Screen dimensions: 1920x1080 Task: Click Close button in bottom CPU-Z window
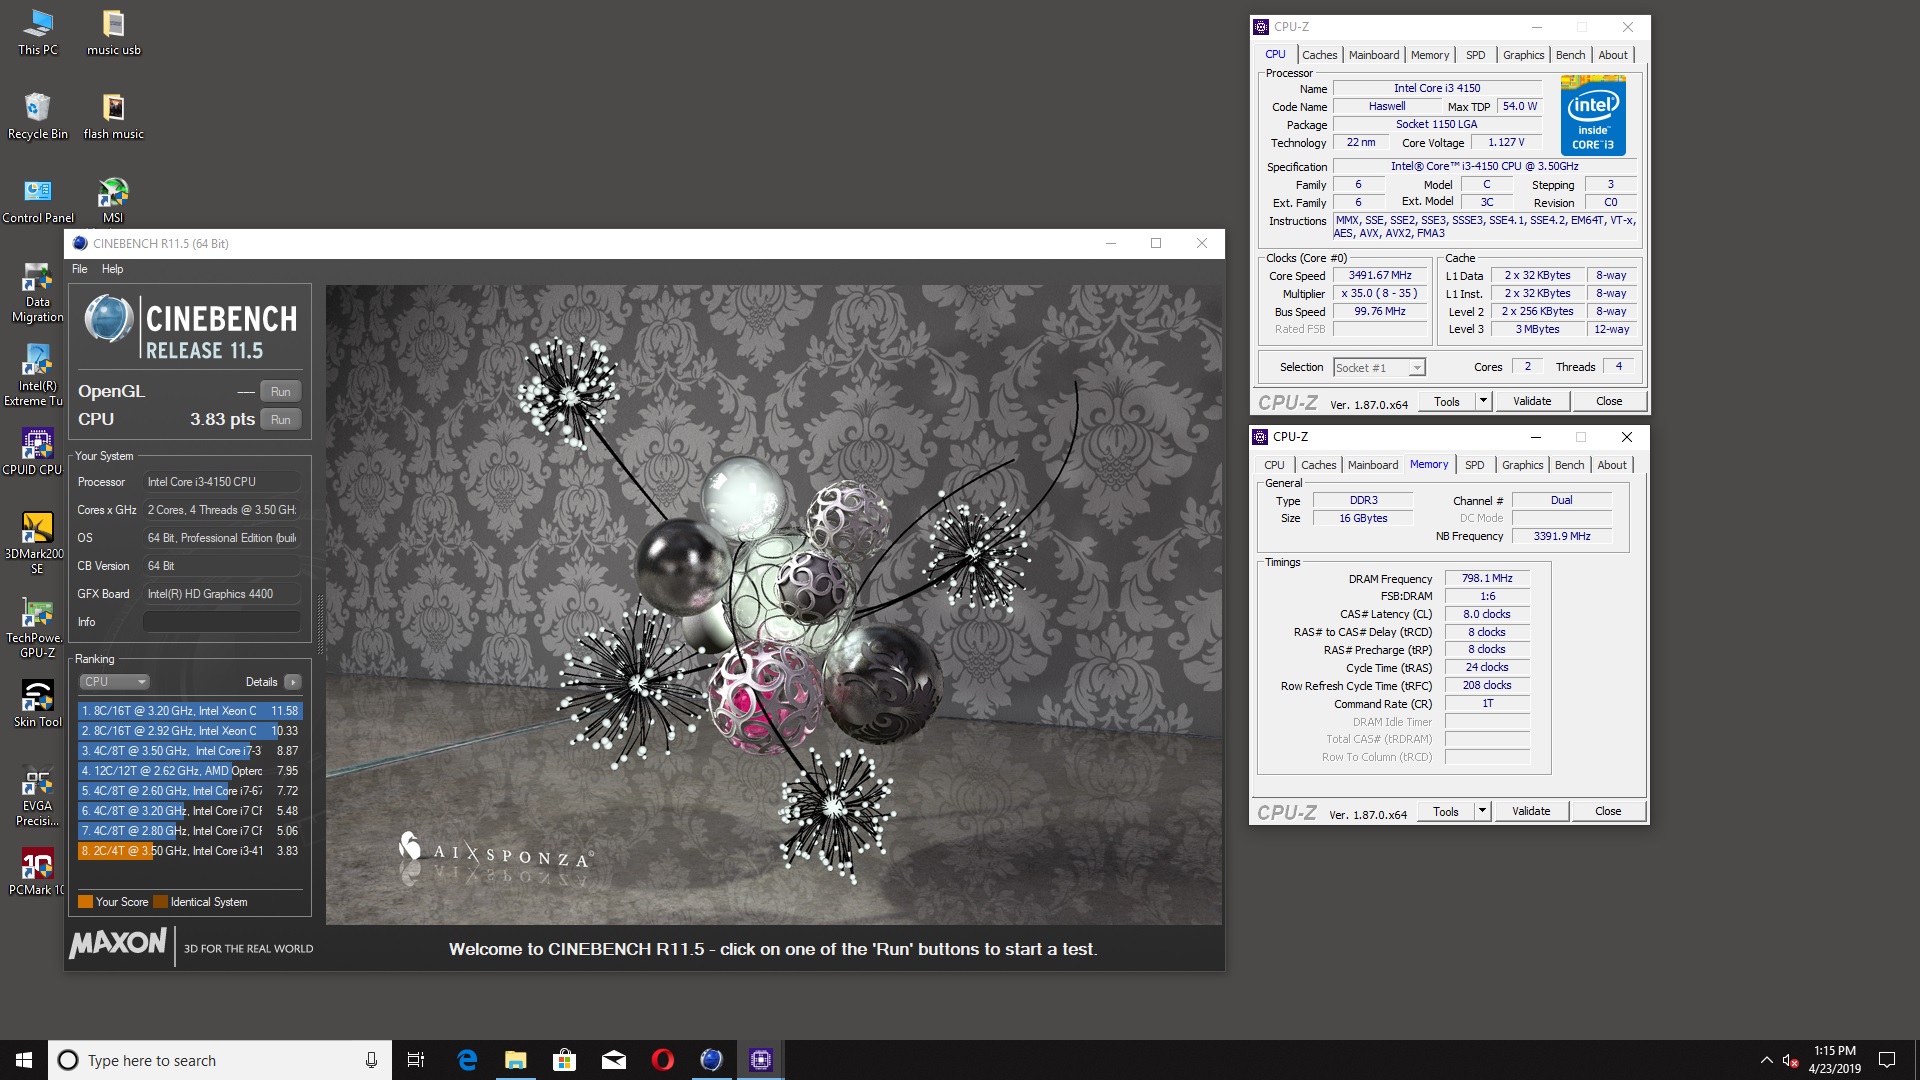click(1608, 811)
